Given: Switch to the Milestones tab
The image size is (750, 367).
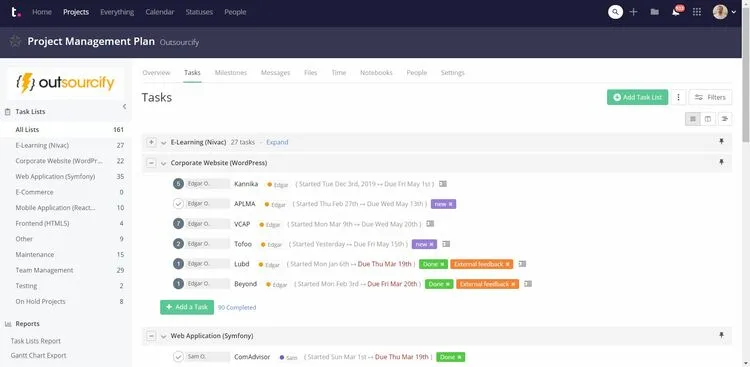Looking at the screenshot, I should [x=231, y=73].
